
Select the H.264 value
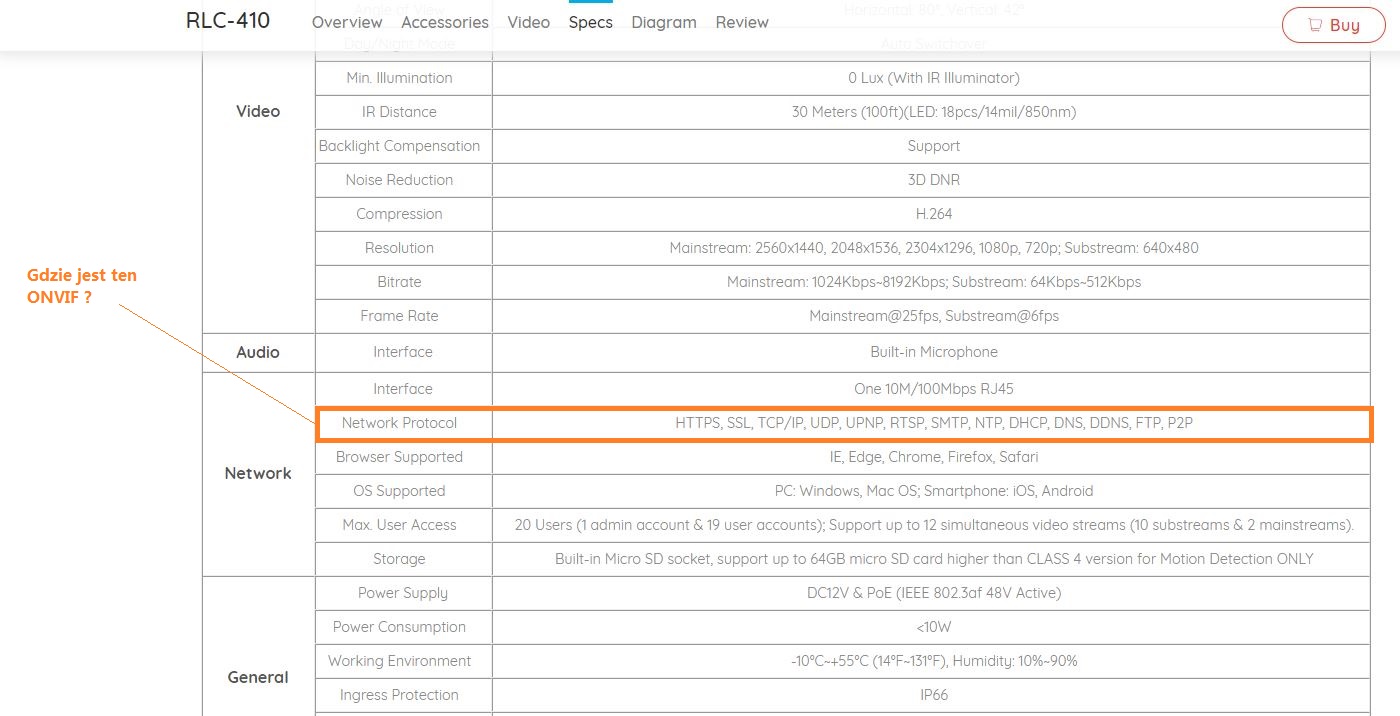[934, 214]
